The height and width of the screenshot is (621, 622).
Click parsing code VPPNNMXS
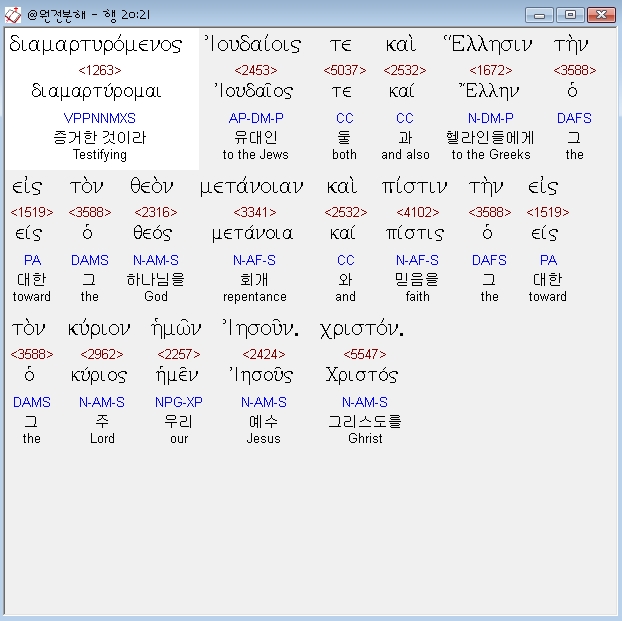pos(100,118)
